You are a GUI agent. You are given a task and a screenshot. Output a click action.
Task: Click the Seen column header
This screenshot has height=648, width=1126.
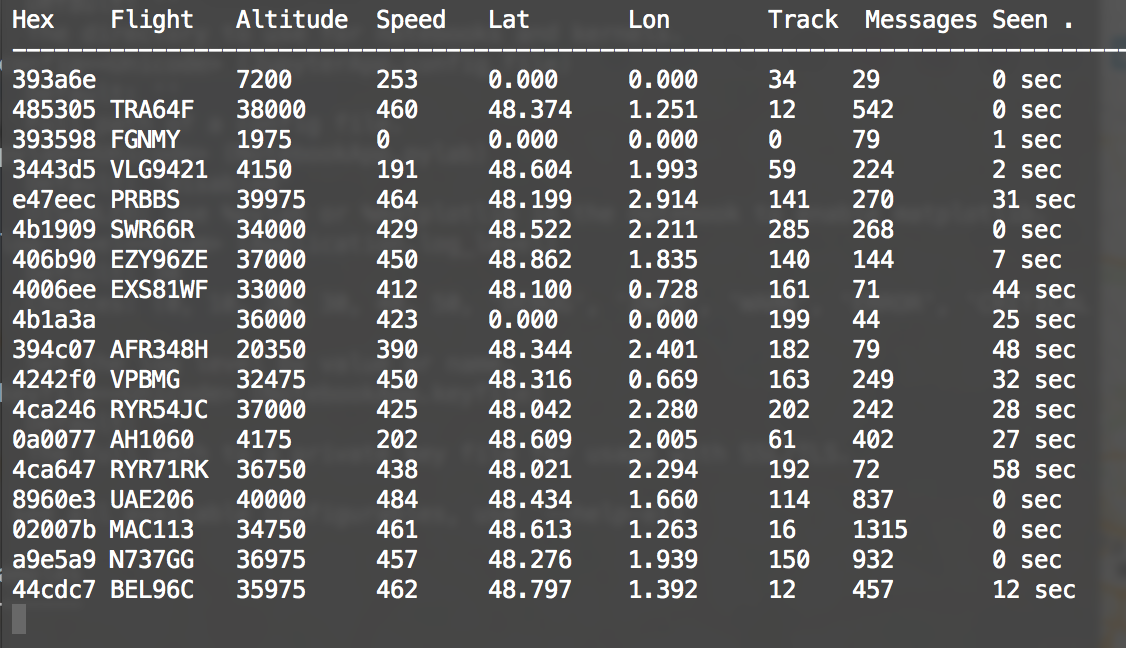tap(1020, 20)
